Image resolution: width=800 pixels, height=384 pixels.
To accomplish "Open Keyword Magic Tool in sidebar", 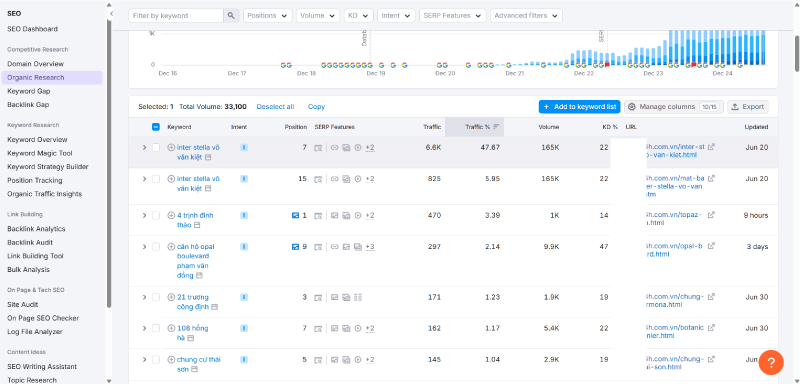I will [x=40, y=153].
